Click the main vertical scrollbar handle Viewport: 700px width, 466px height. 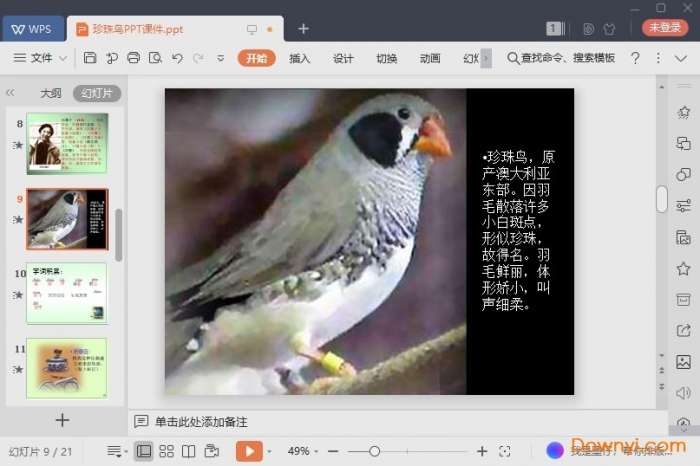pyautogui.click(x=662, y=199)
